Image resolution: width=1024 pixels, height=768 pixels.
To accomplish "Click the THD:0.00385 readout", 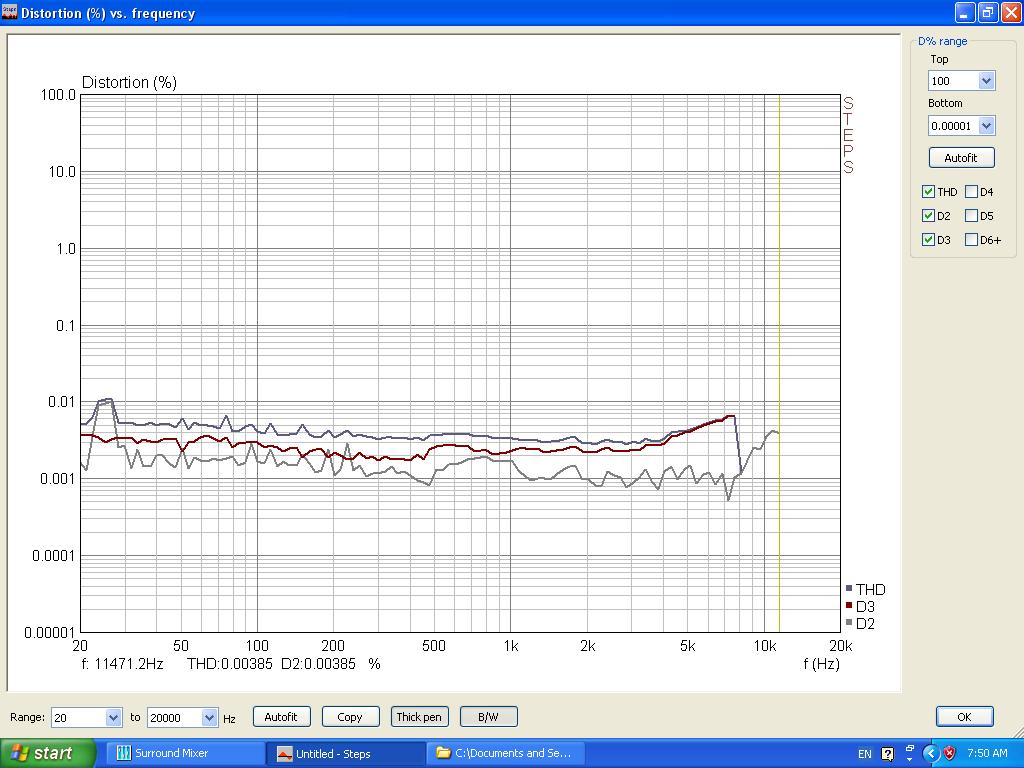I will pyautogui.click(x=229, y=664).
